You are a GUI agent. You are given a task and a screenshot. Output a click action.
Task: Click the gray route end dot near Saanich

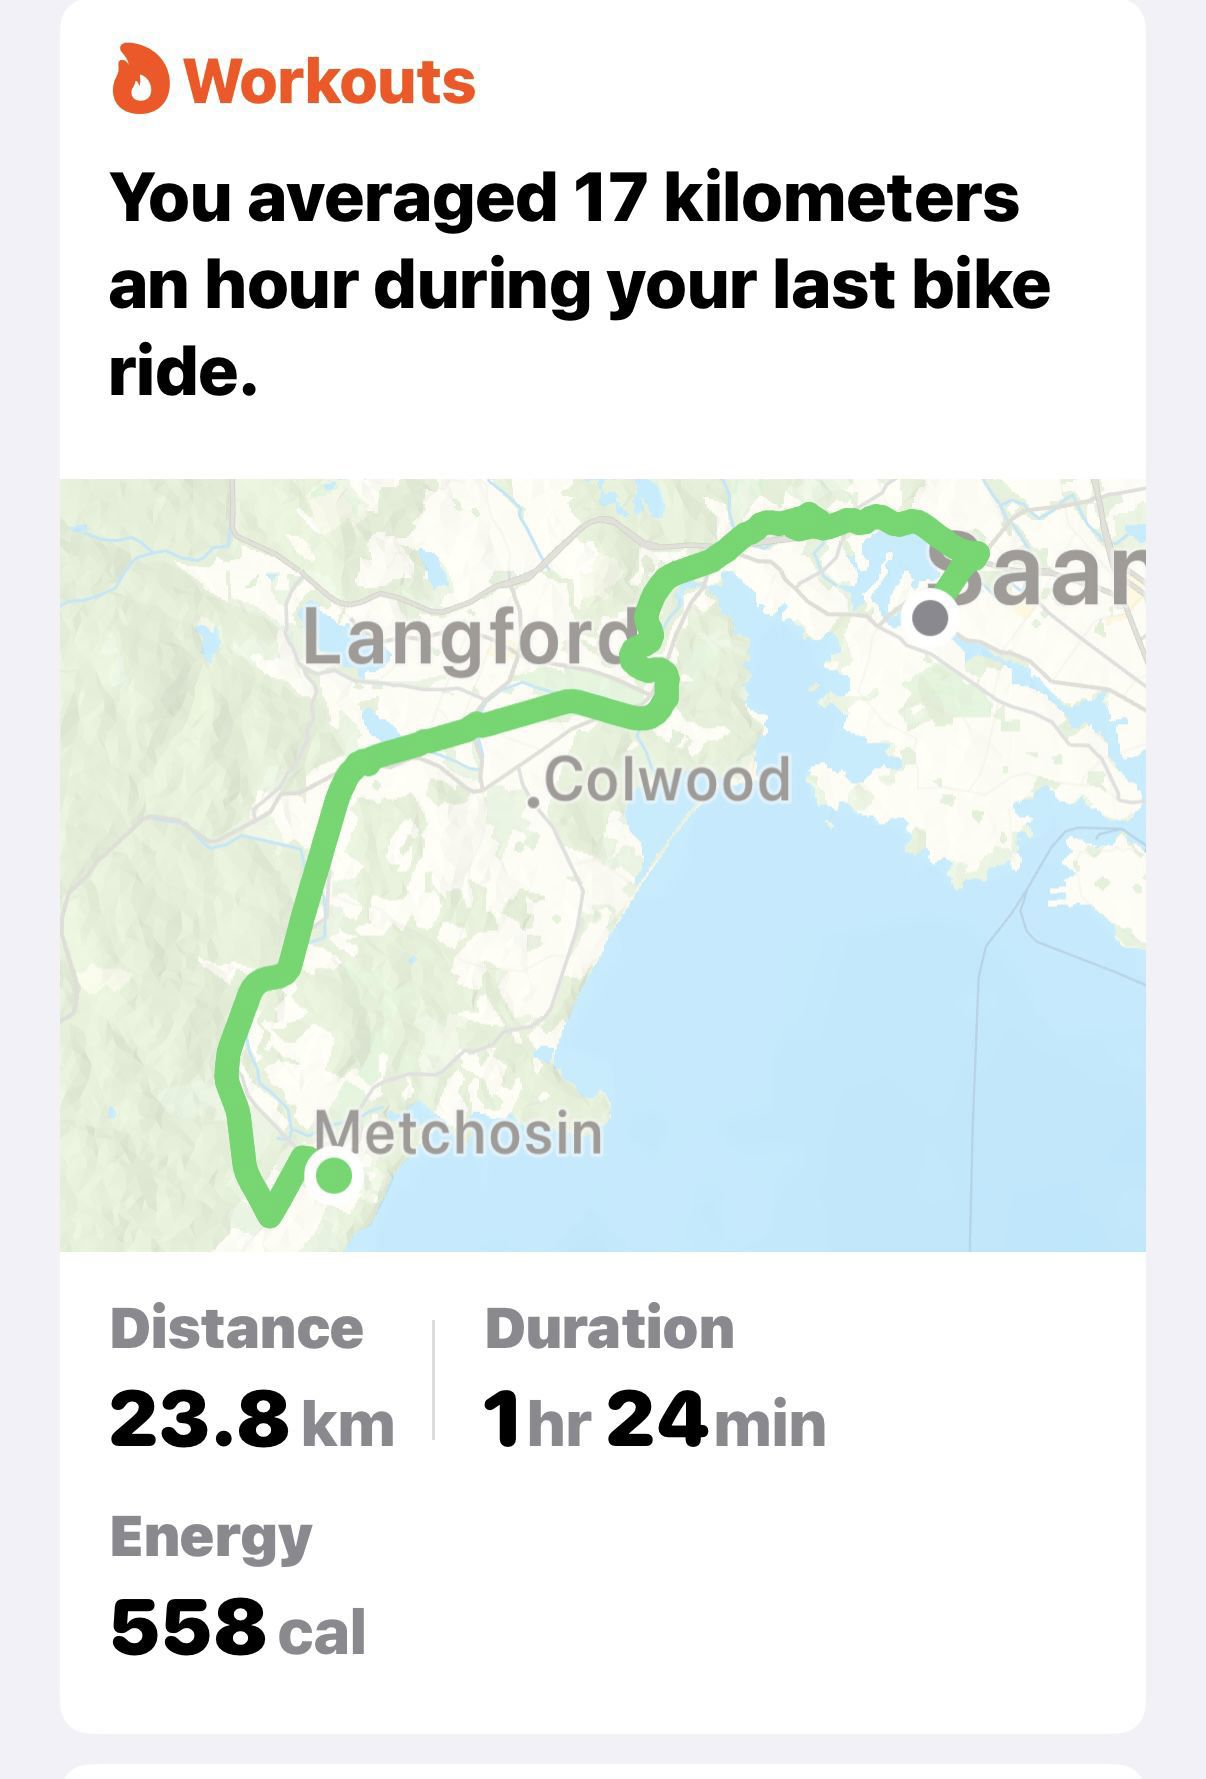pyautogui.click(x=930, y=616)
